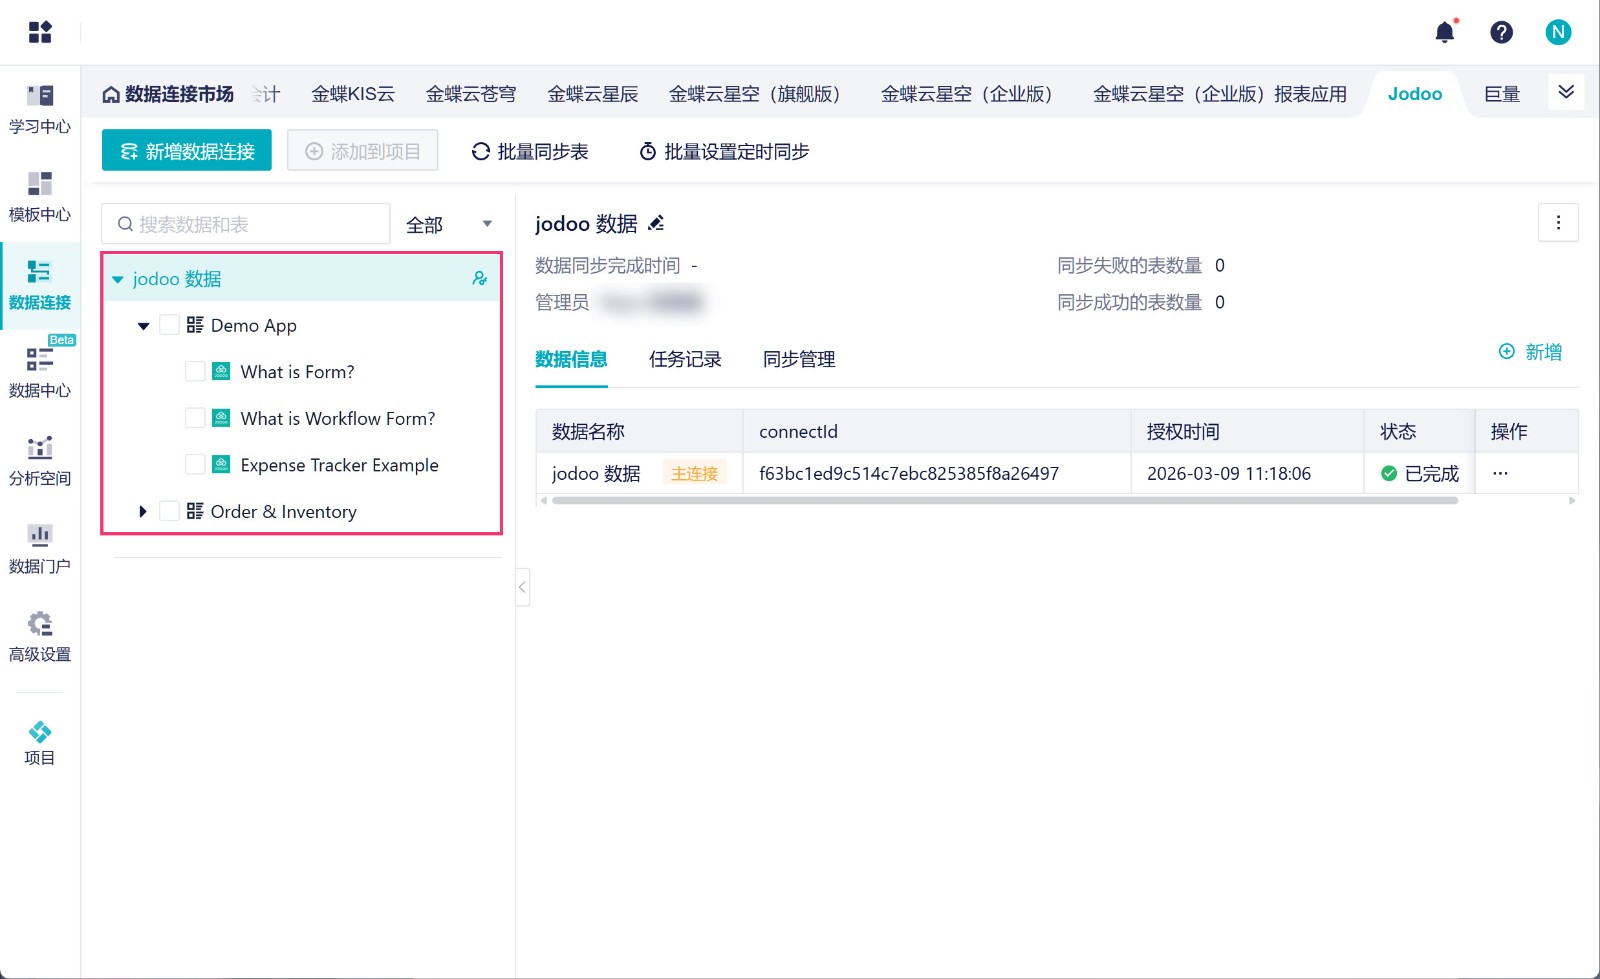1600x979 pixels.
Task: Switch to the 巨量 tab
Action: point(1502,94)
